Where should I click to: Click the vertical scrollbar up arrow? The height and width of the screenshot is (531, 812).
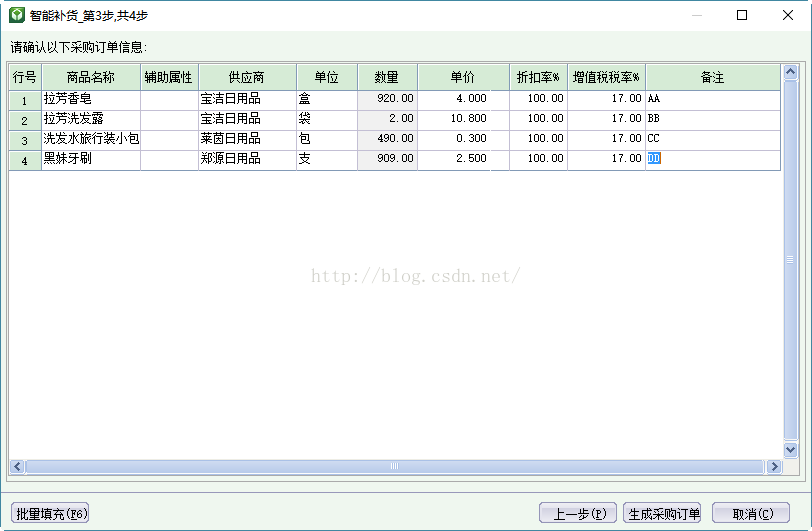tap(790, 72)
